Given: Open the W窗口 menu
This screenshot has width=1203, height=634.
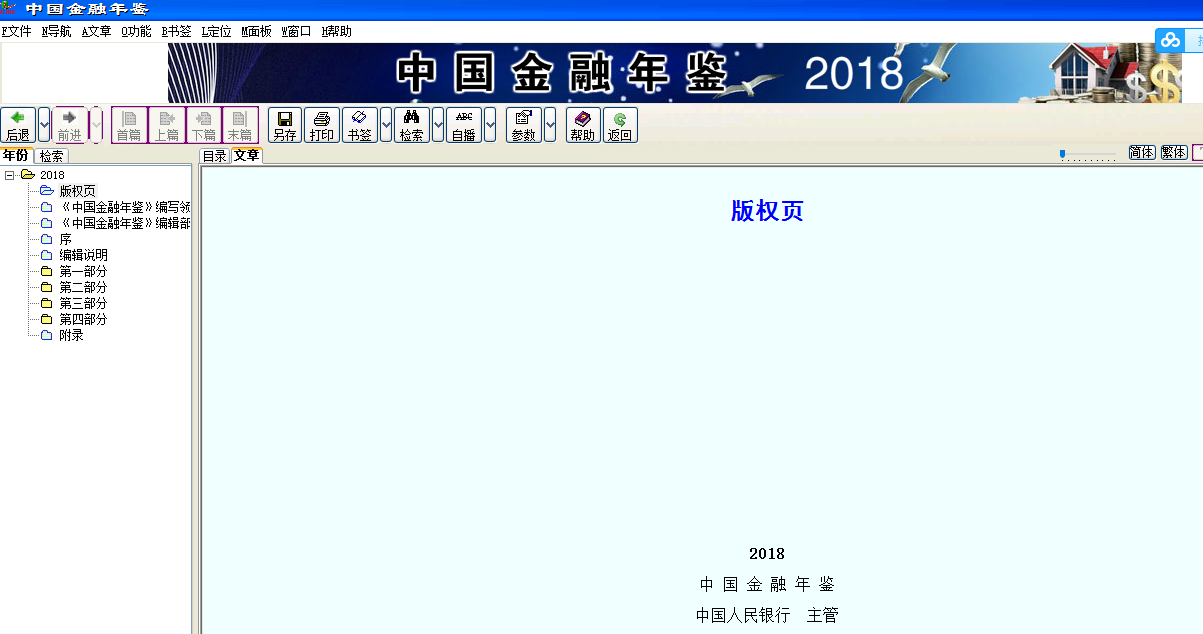Looking at the screenshot, I should coord(296,31).
